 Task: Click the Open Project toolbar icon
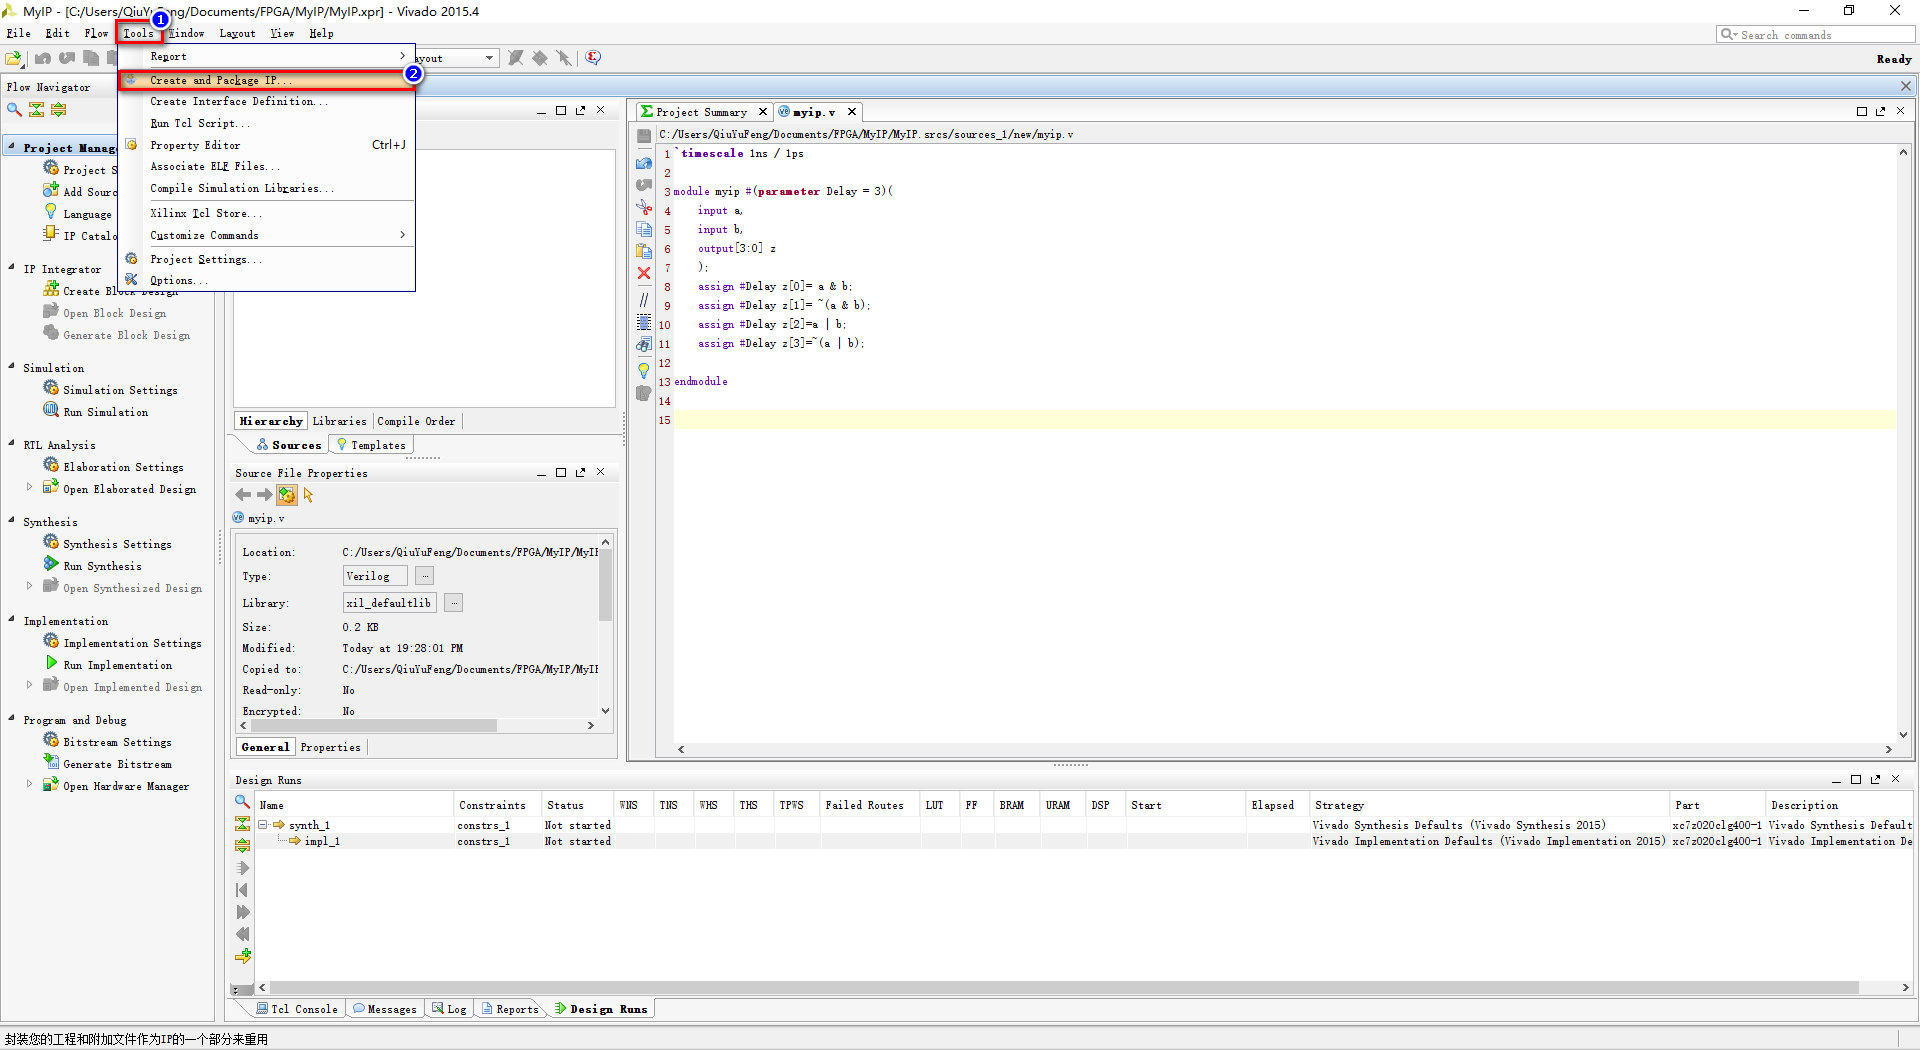[15, 58]
